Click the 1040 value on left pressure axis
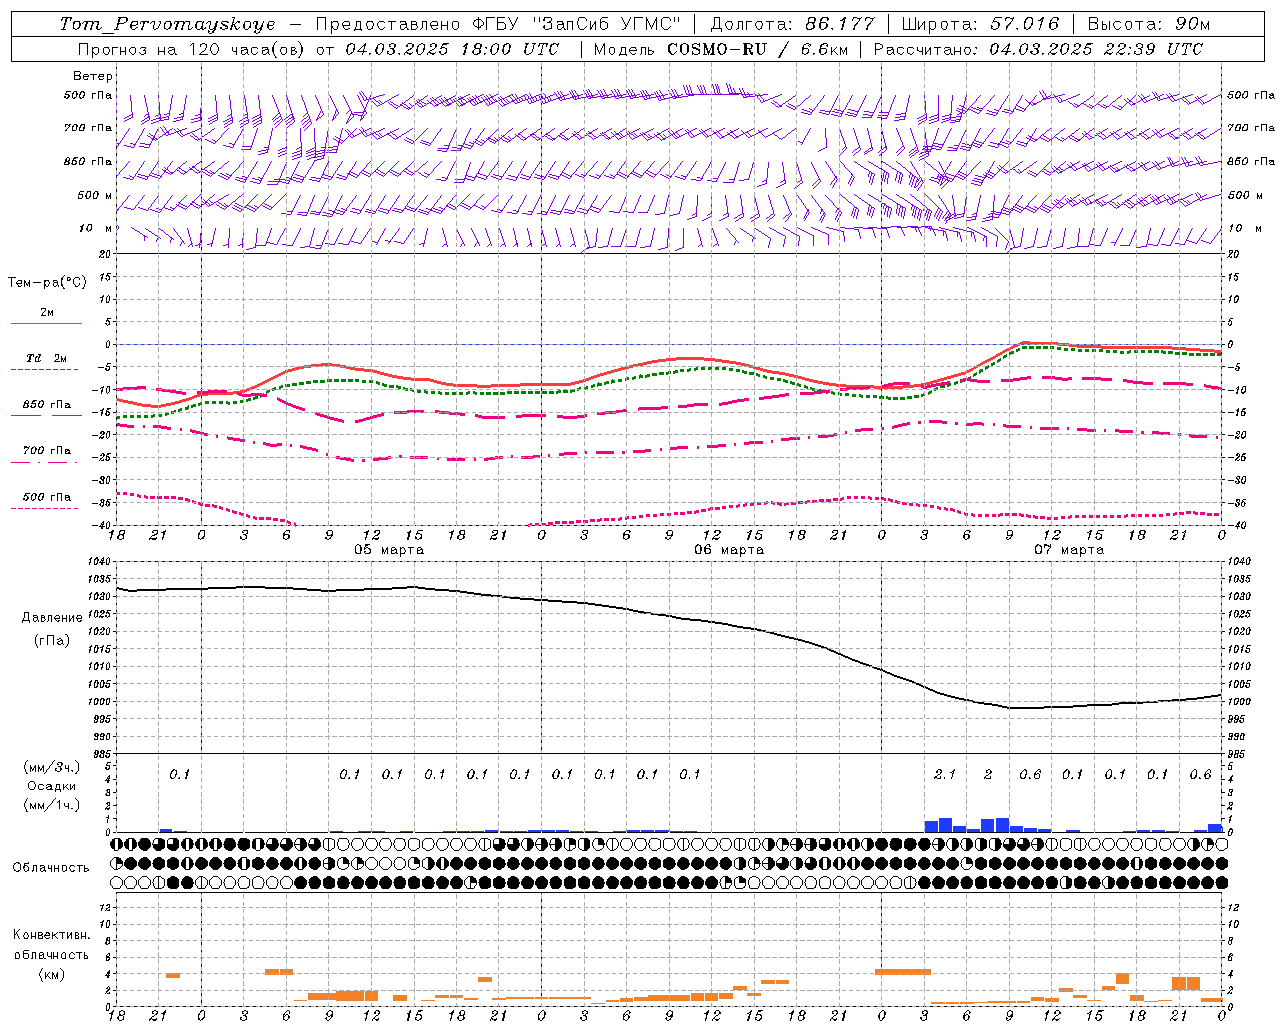The width and height of the screenshot is (1280, 1024). 99,562
